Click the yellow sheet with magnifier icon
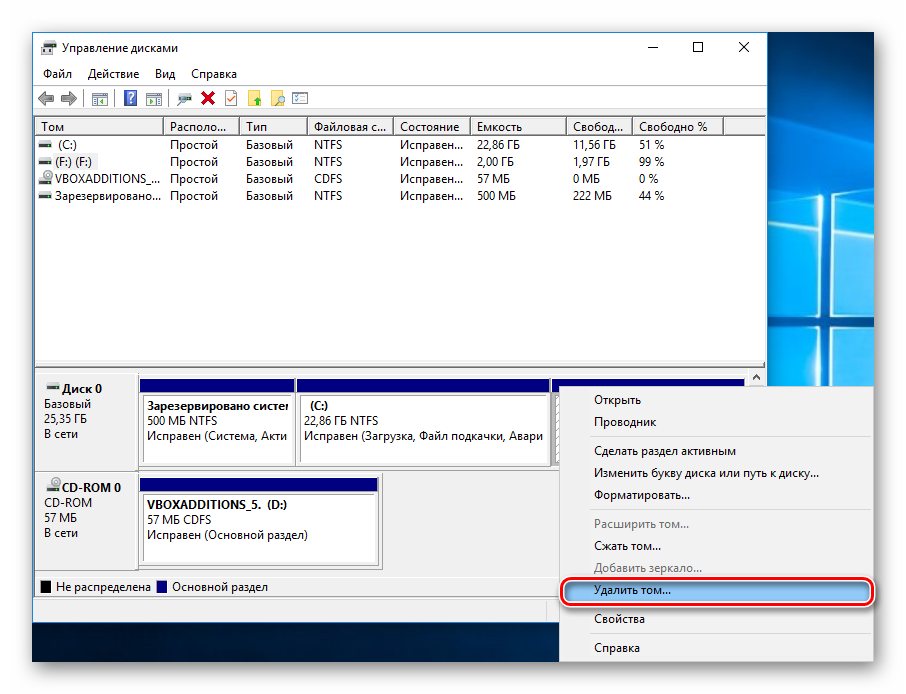906x694 pixels. tap(278, 98)
